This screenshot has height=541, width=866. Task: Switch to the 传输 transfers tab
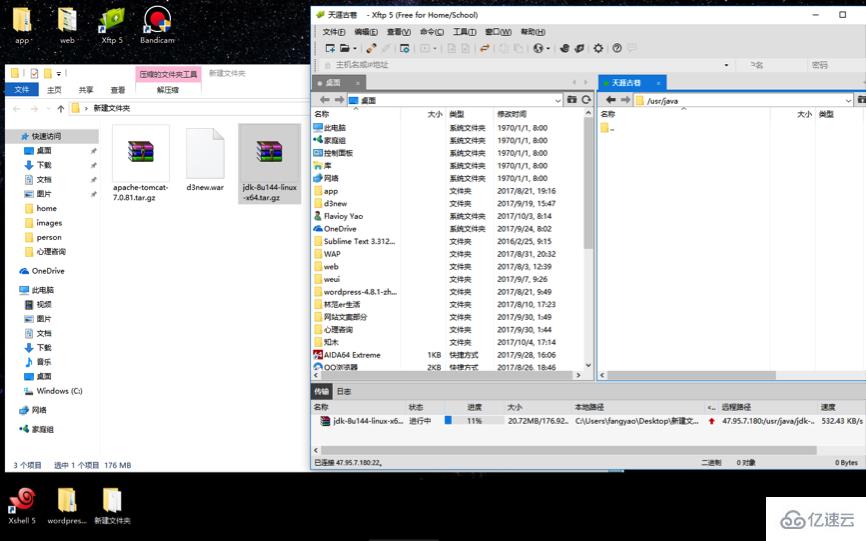pos(321,391)
